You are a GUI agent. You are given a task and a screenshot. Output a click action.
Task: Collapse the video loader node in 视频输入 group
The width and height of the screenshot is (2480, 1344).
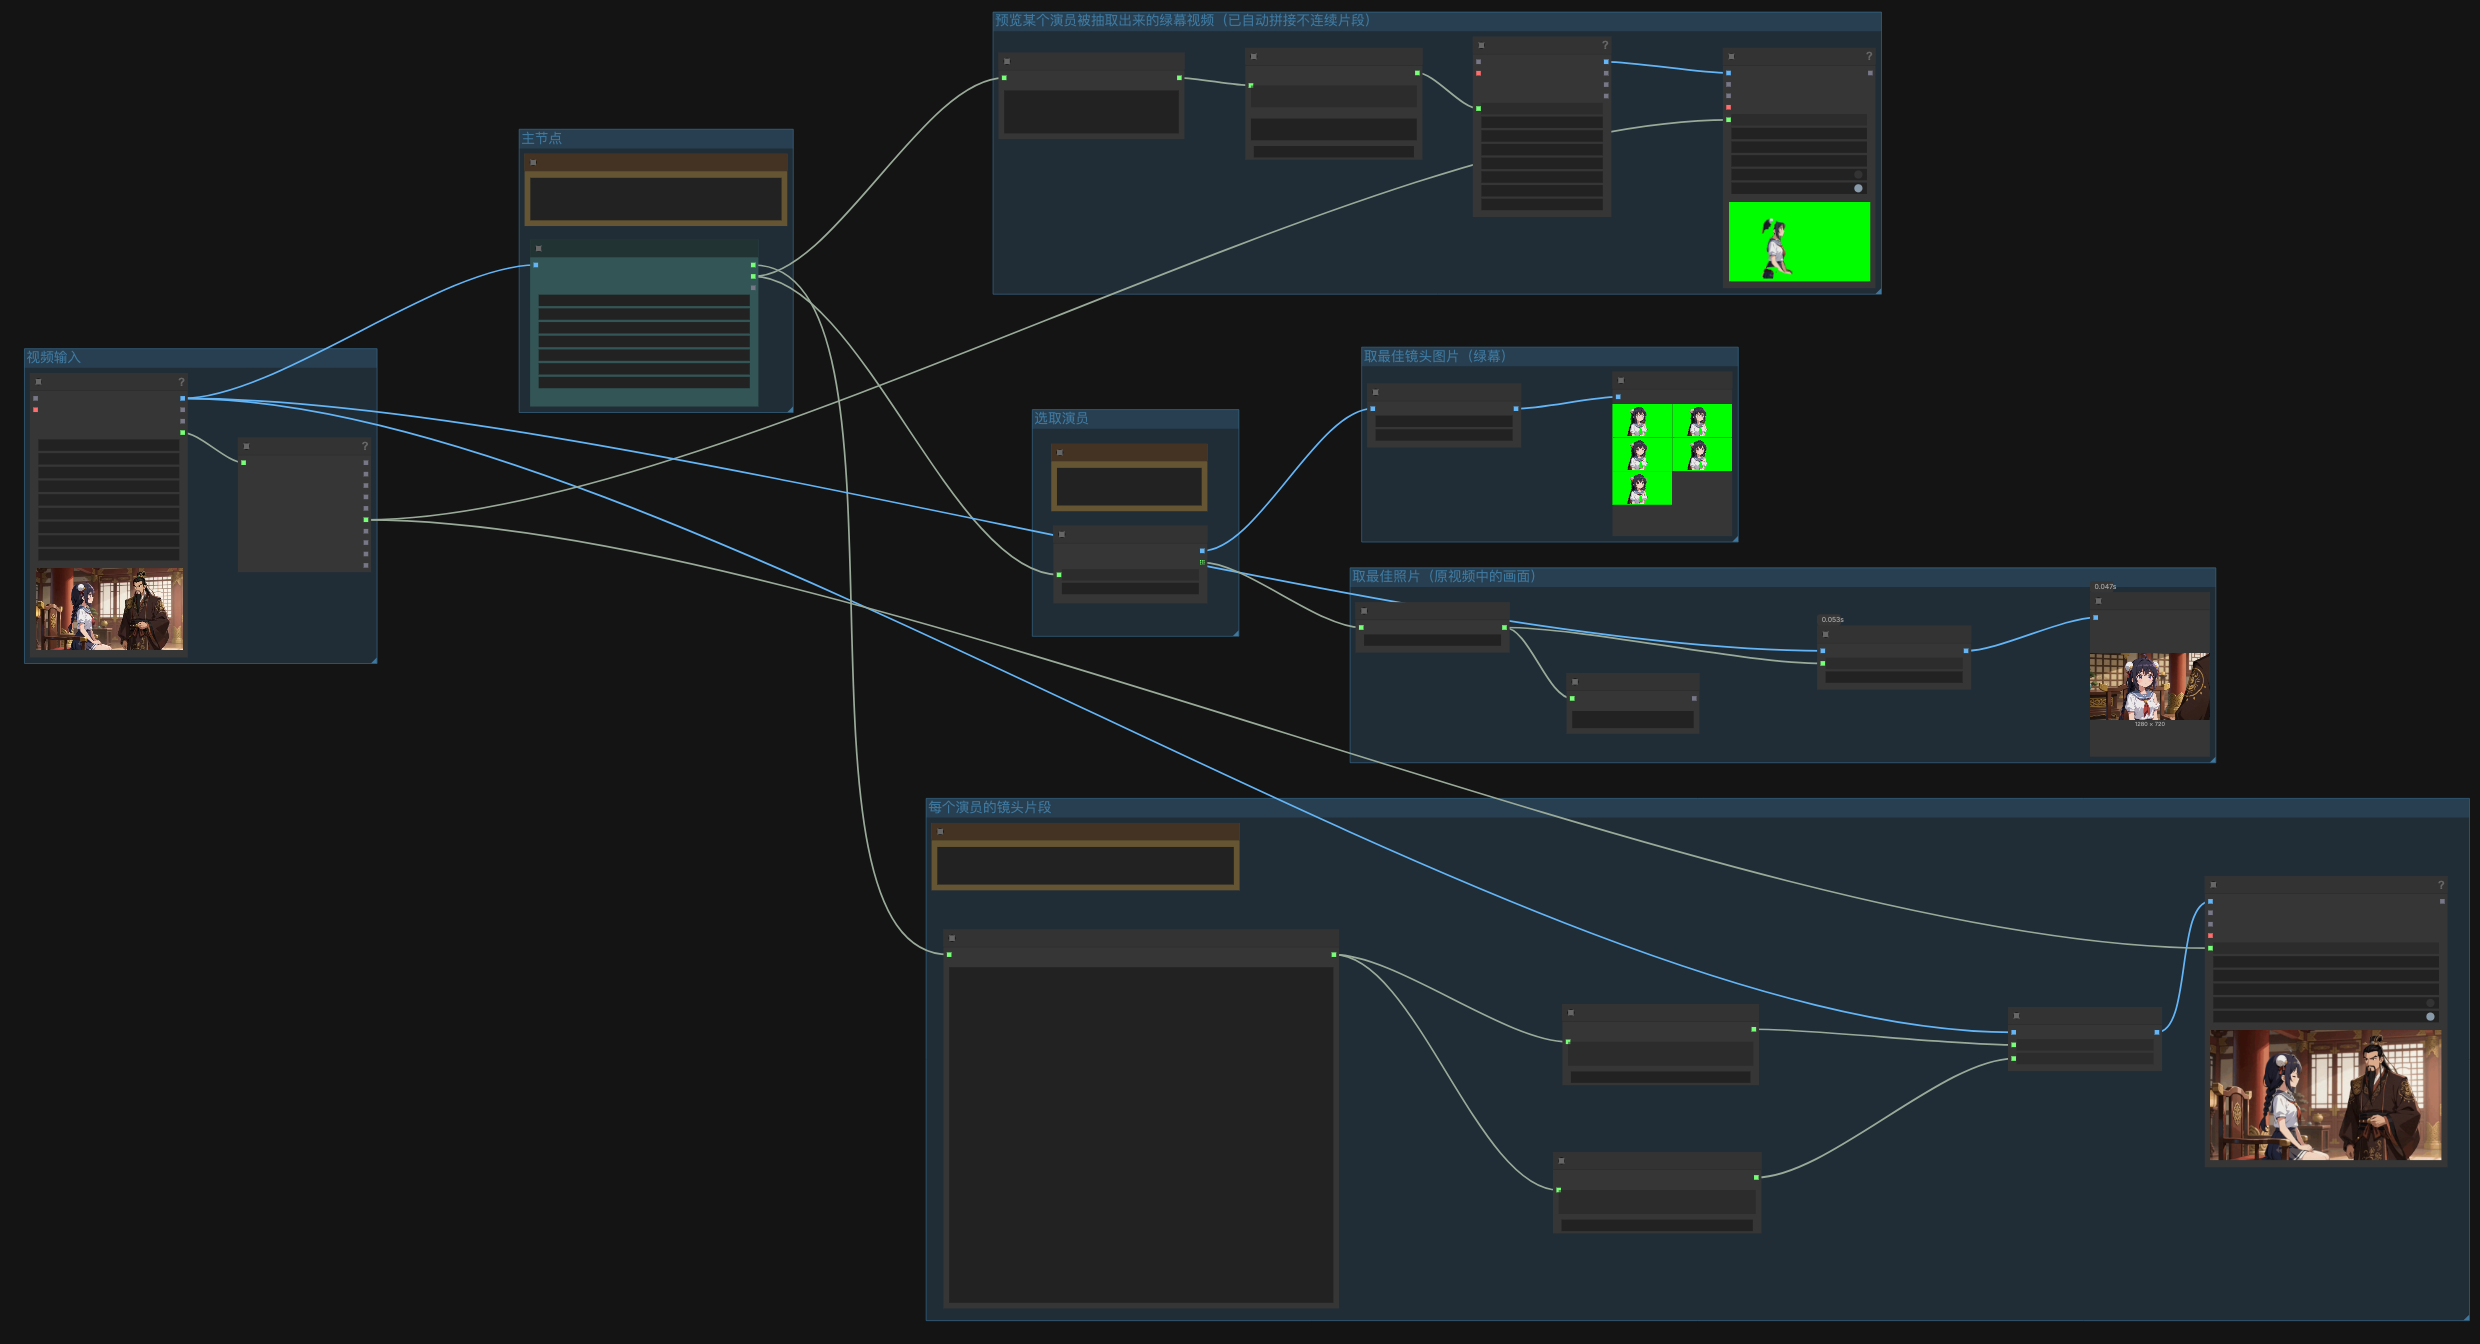click(39, 382)
